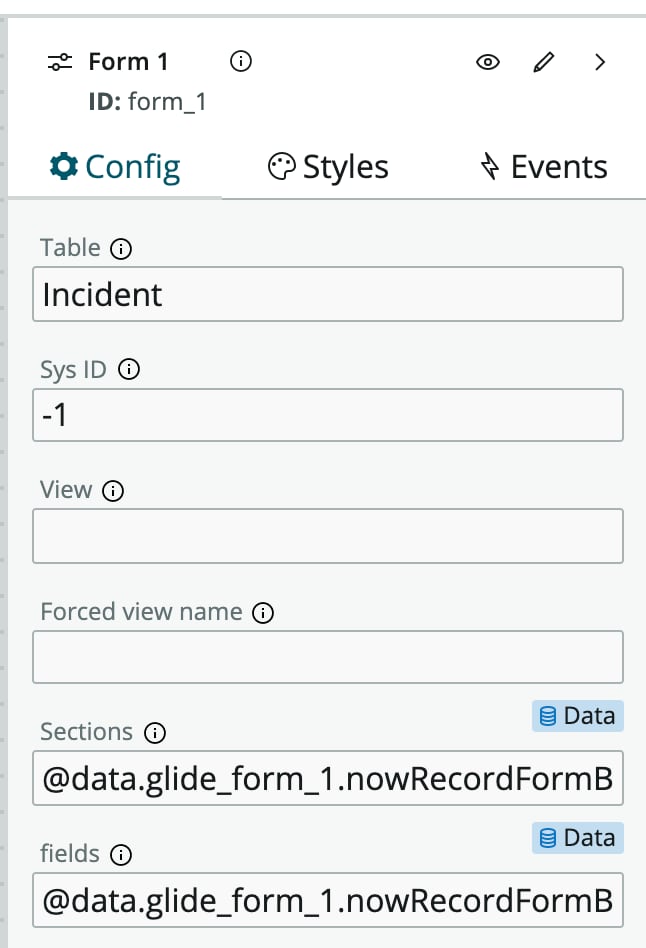The height and width of the screenshot is (948, 646).
Task: Click the pencil edit icon in header
Action: click(544, 62)
